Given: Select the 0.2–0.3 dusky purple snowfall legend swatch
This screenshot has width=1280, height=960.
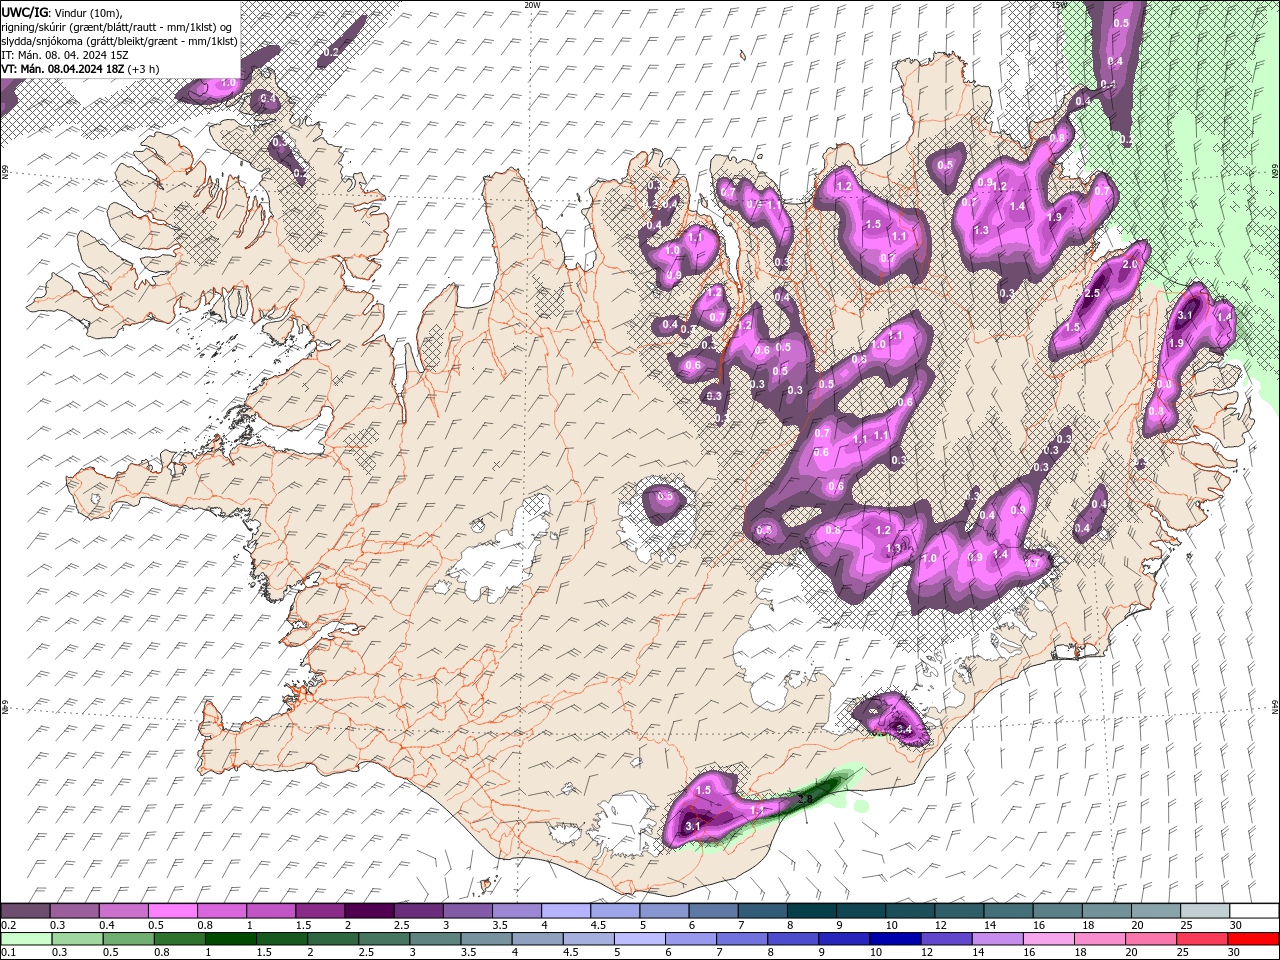Looking at the screenshot, I should 25,911.
